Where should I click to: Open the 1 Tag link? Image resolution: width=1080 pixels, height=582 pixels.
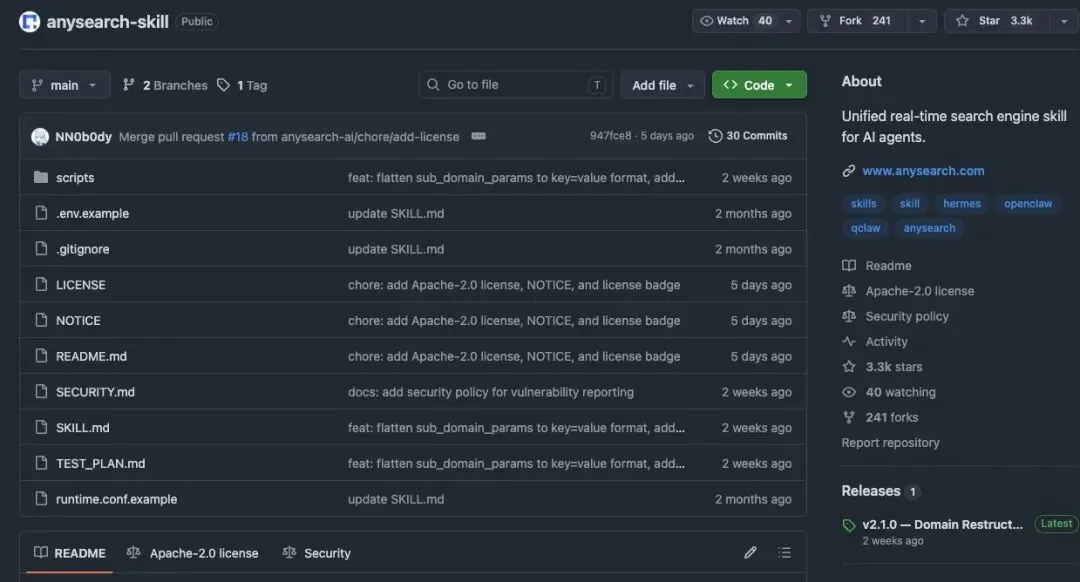(242, 85)
